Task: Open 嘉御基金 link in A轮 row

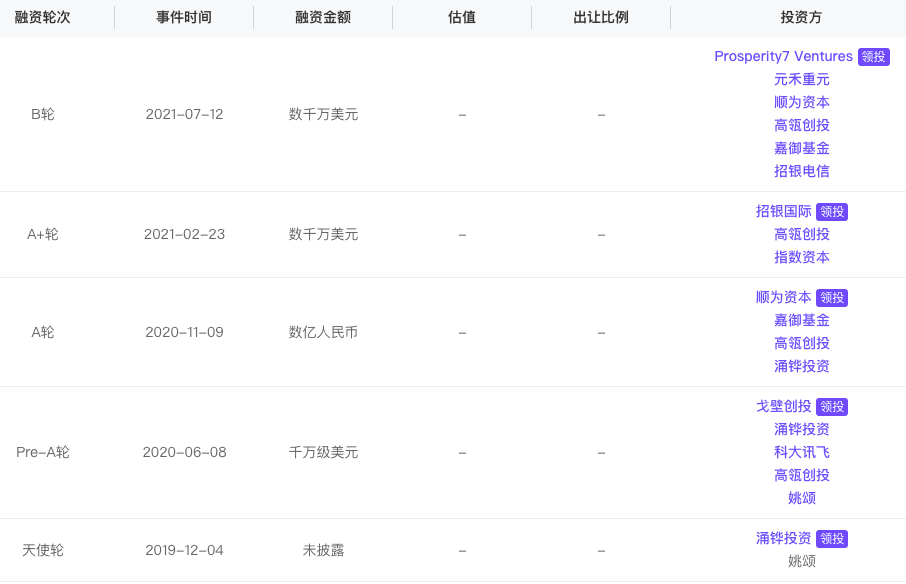Action: [801, 321]
